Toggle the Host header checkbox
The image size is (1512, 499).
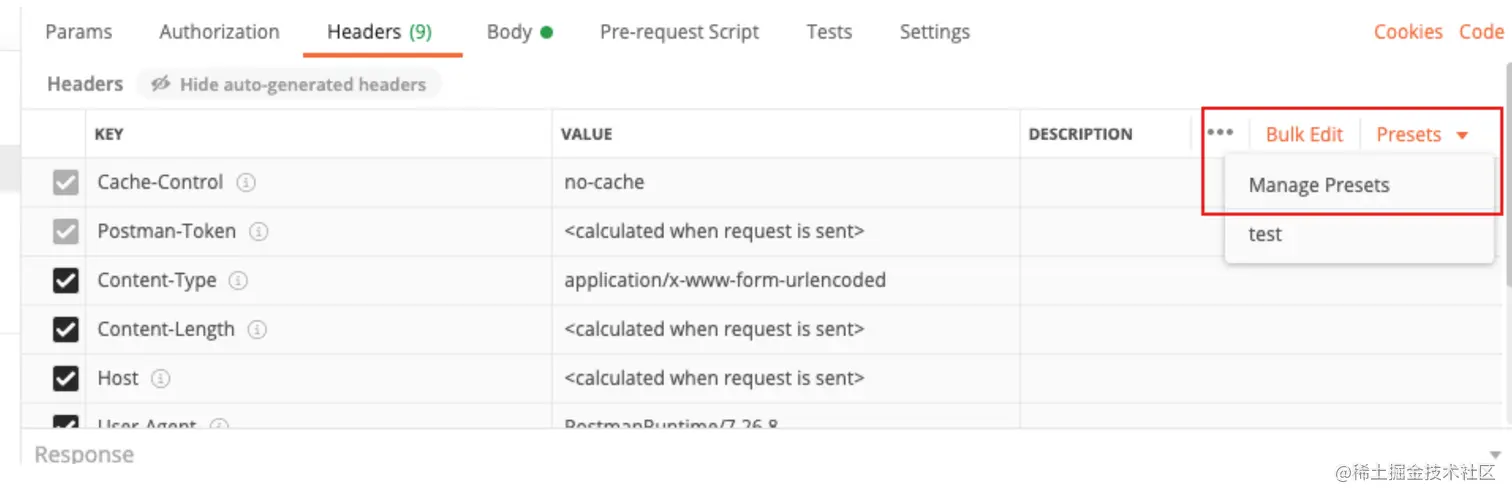[x=65, y=379]
